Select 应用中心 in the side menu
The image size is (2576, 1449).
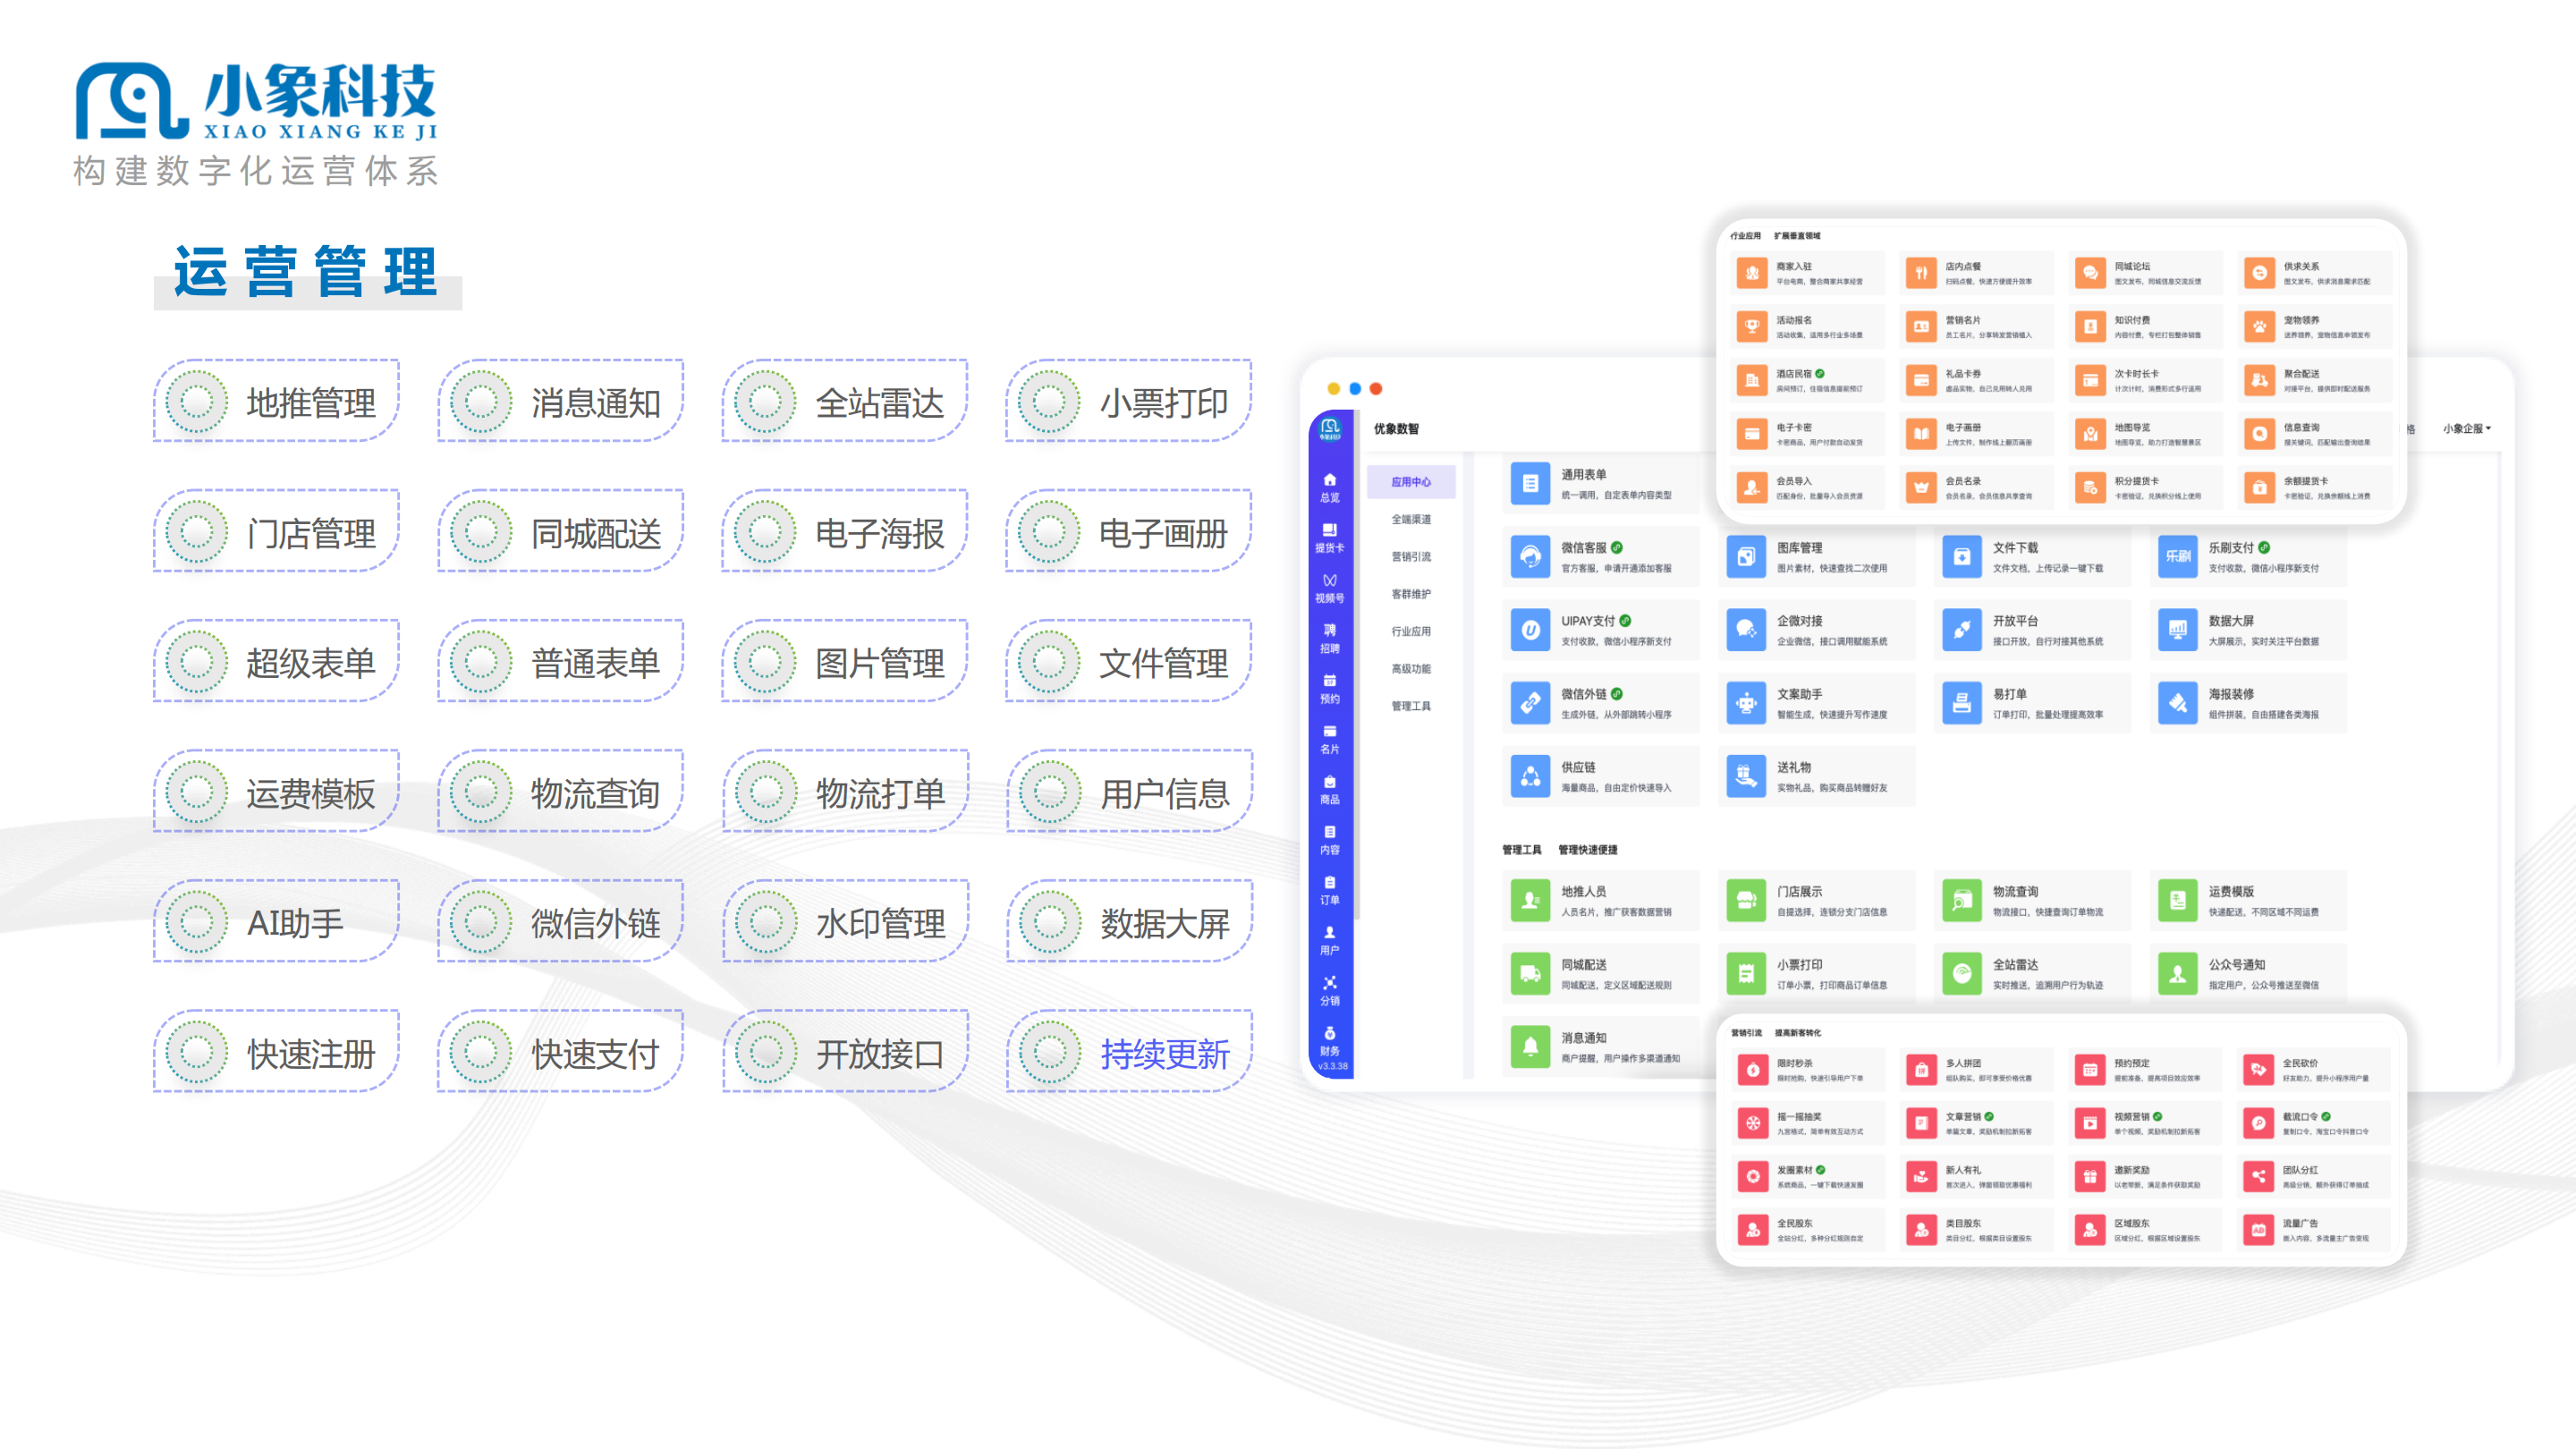1411,482
